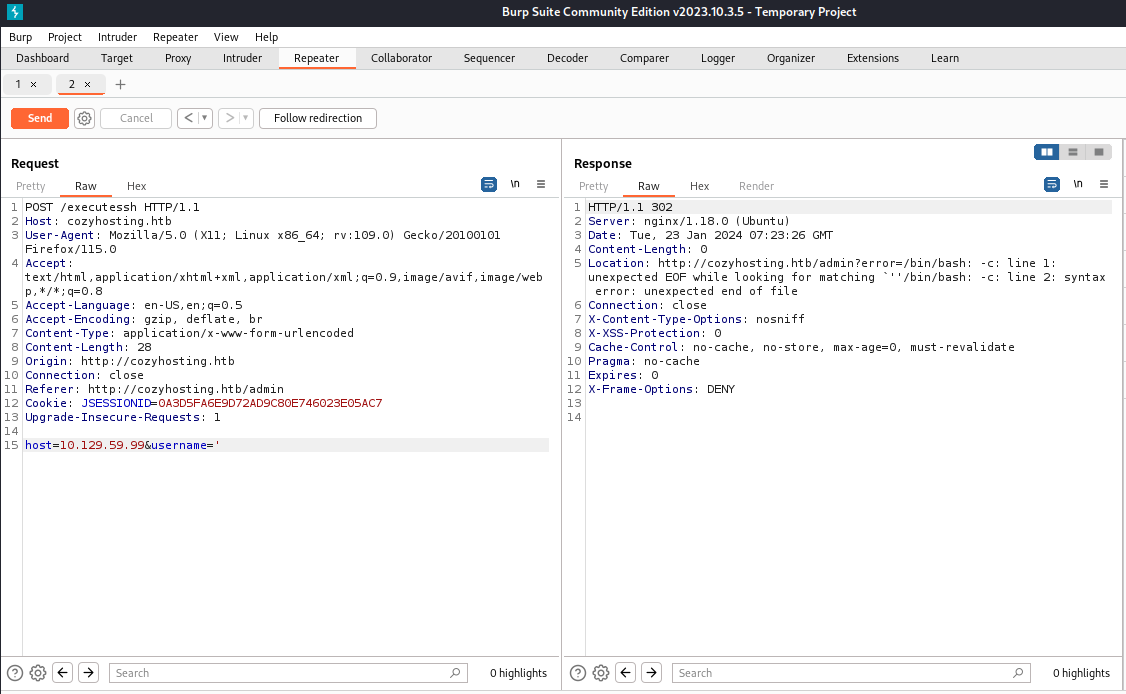
Task: Open Request search settings gear
Action: (38, 673)
